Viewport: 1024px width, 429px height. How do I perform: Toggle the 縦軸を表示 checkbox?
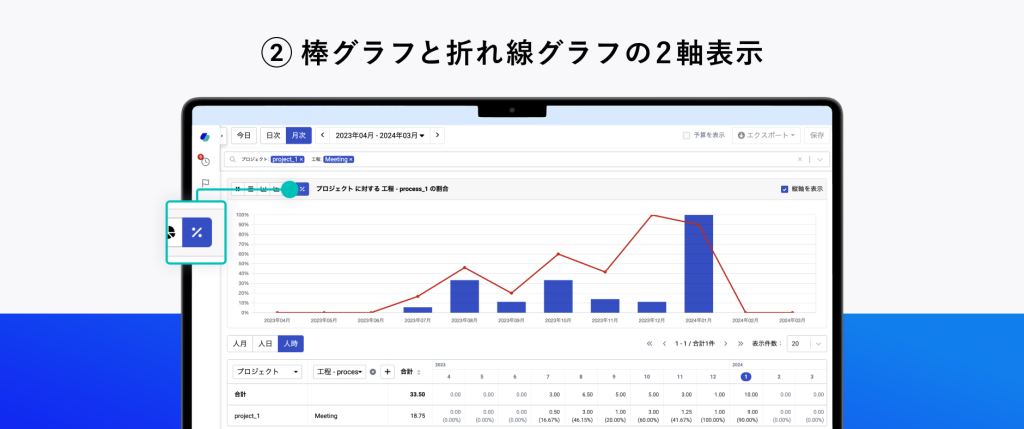click(x=784, y=188)
